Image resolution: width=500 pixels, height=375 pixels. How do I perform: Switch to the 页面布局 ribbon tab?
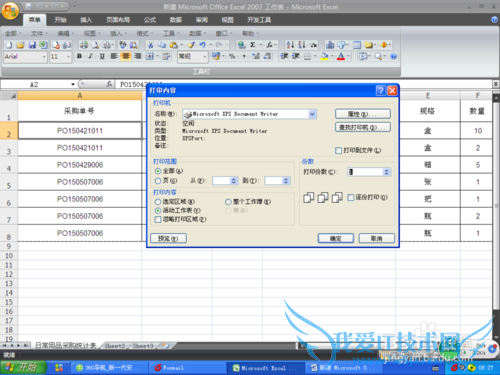(x=118, y=20)
